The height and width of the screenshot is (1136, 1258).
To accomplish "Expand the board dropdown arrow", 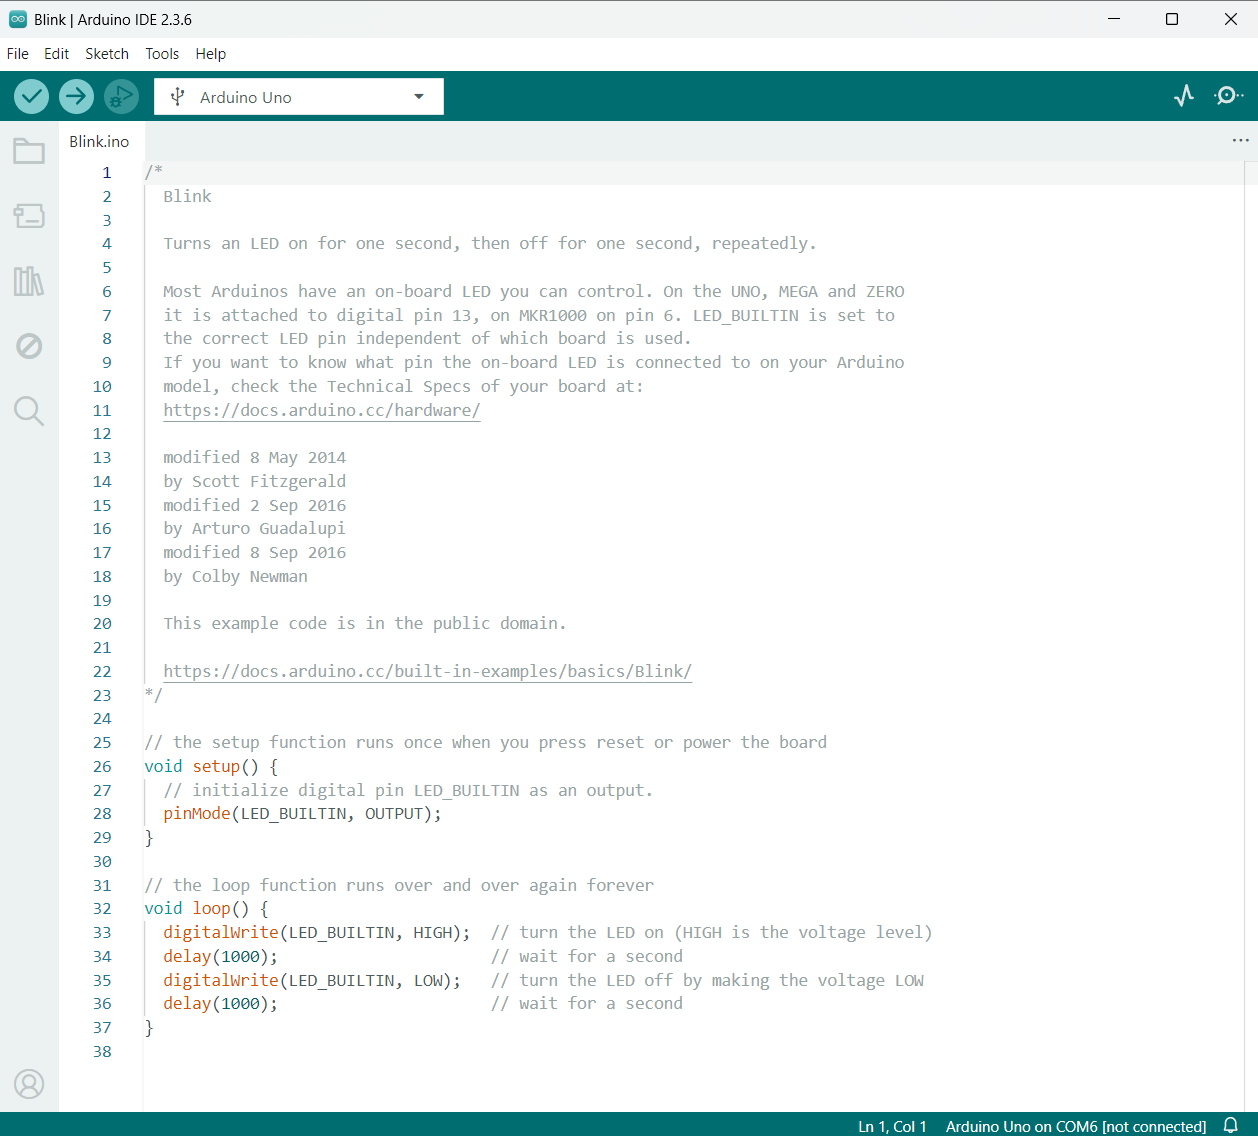I will coord(419,96).
